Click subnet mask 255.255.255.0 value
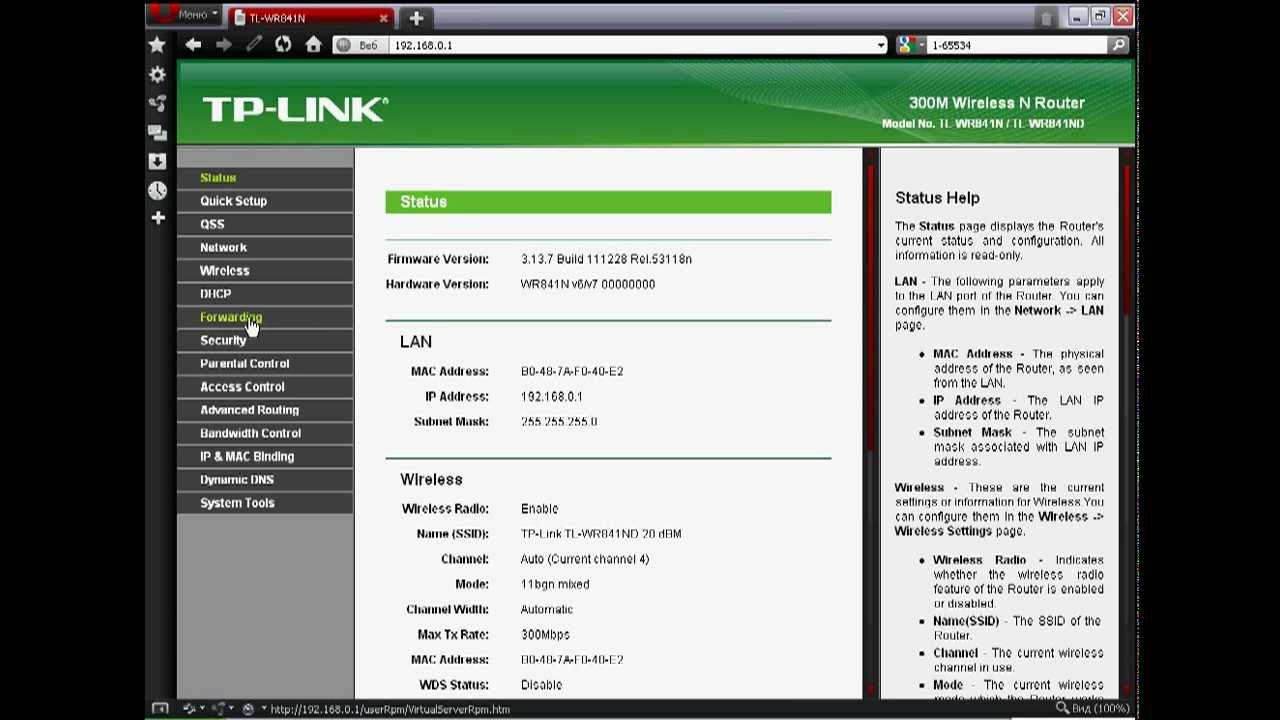Viewport: 1280px width, 720px height. coord(559,421)
